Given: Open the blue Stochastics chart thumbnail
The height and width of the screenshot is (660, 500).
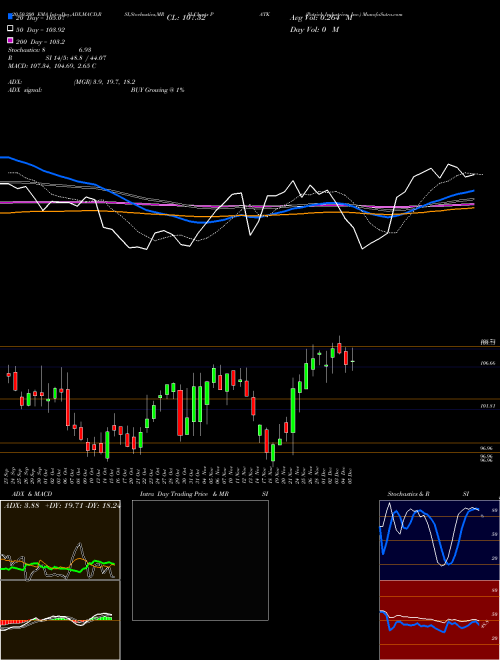Looking at the screenshot, I should (439, 540).
